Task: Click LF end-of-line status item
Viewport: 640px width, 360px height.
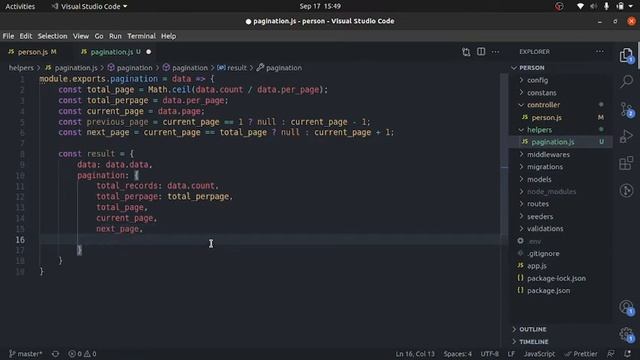Action: tap(511, 354)
